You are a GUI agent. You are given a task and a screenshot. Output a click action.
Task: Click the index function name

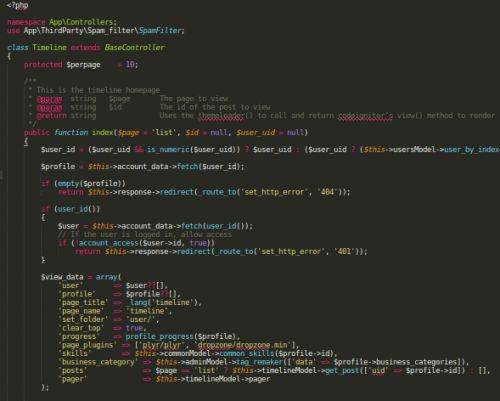(103, 132)
